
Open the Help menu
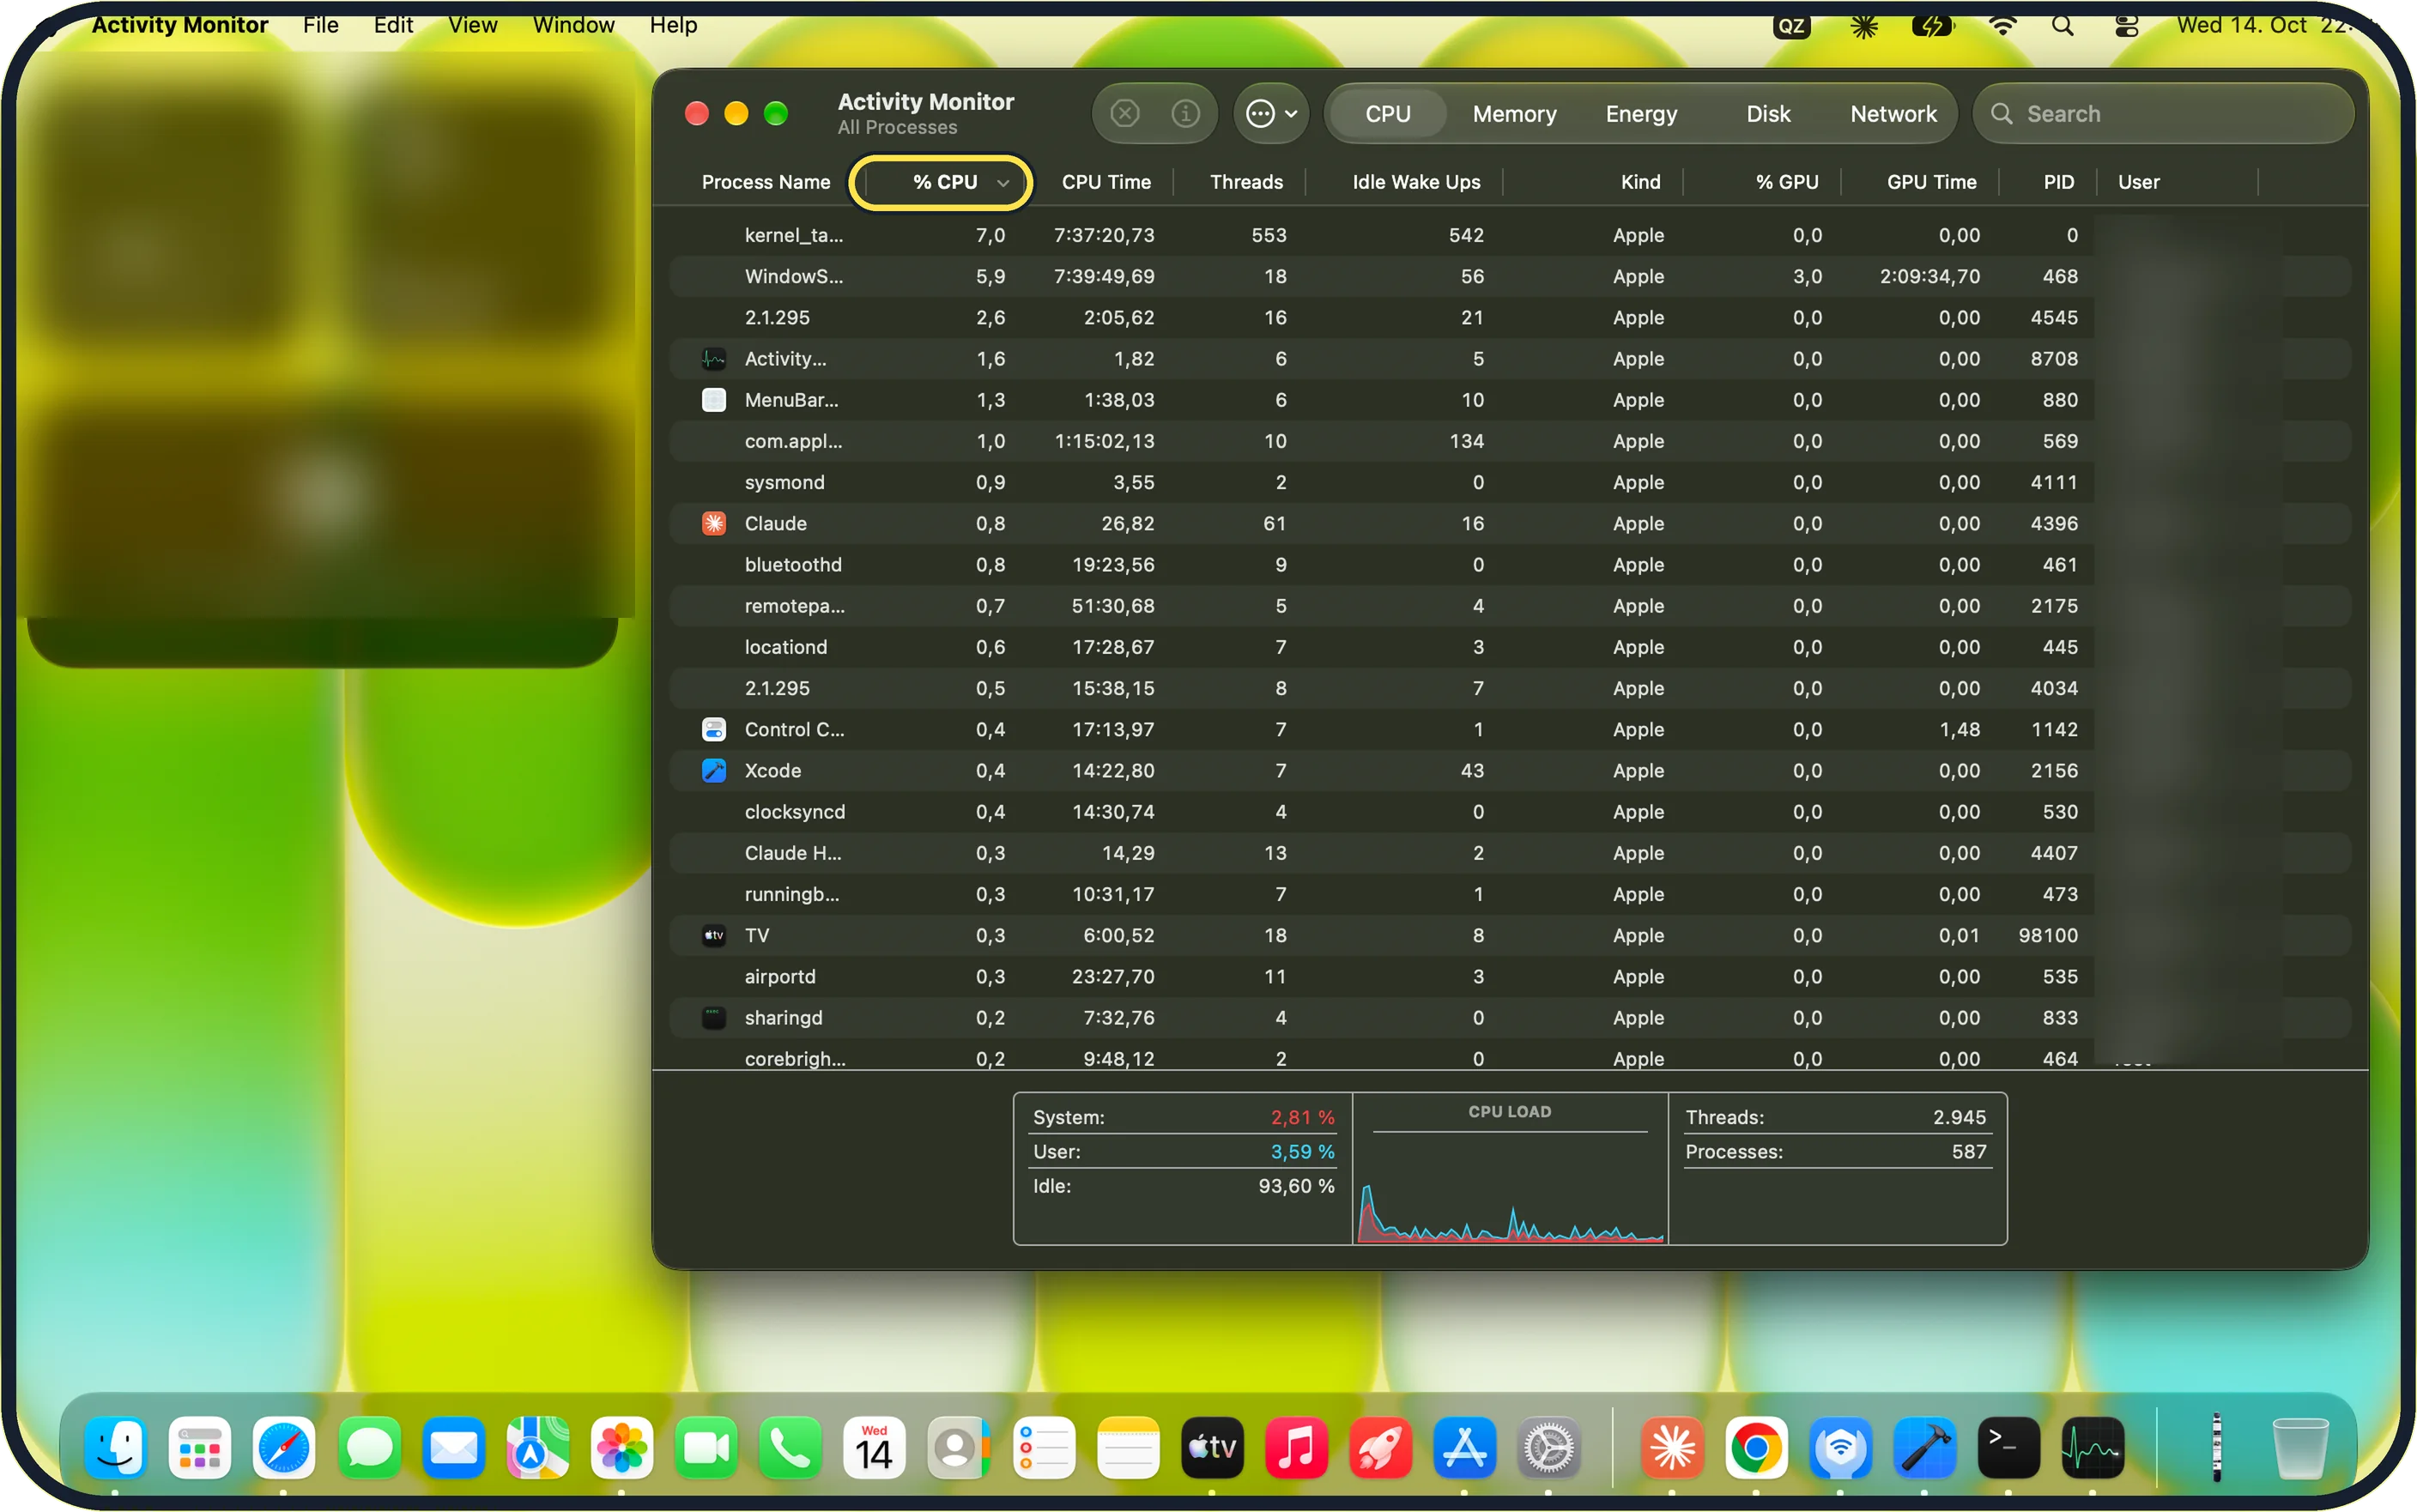coord(673,25)
